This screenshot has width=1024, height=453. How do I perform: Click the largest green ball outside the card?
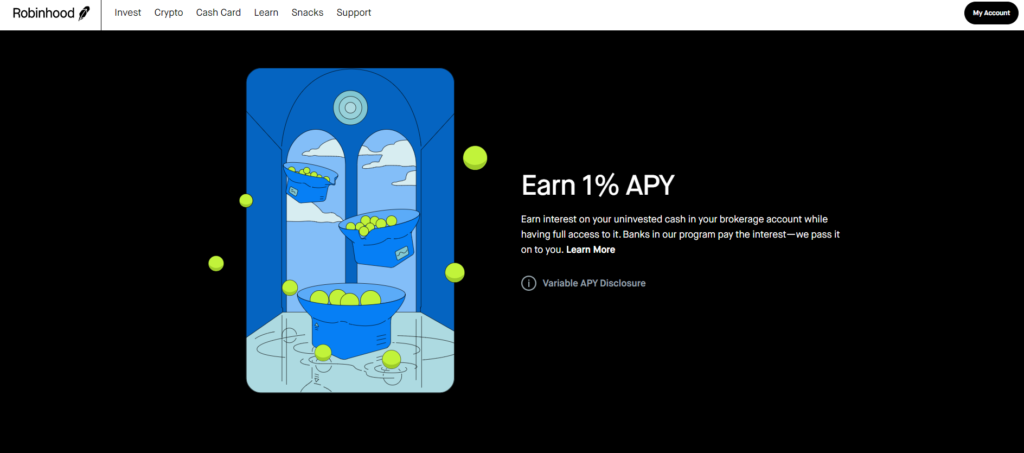tap(474, 157)
